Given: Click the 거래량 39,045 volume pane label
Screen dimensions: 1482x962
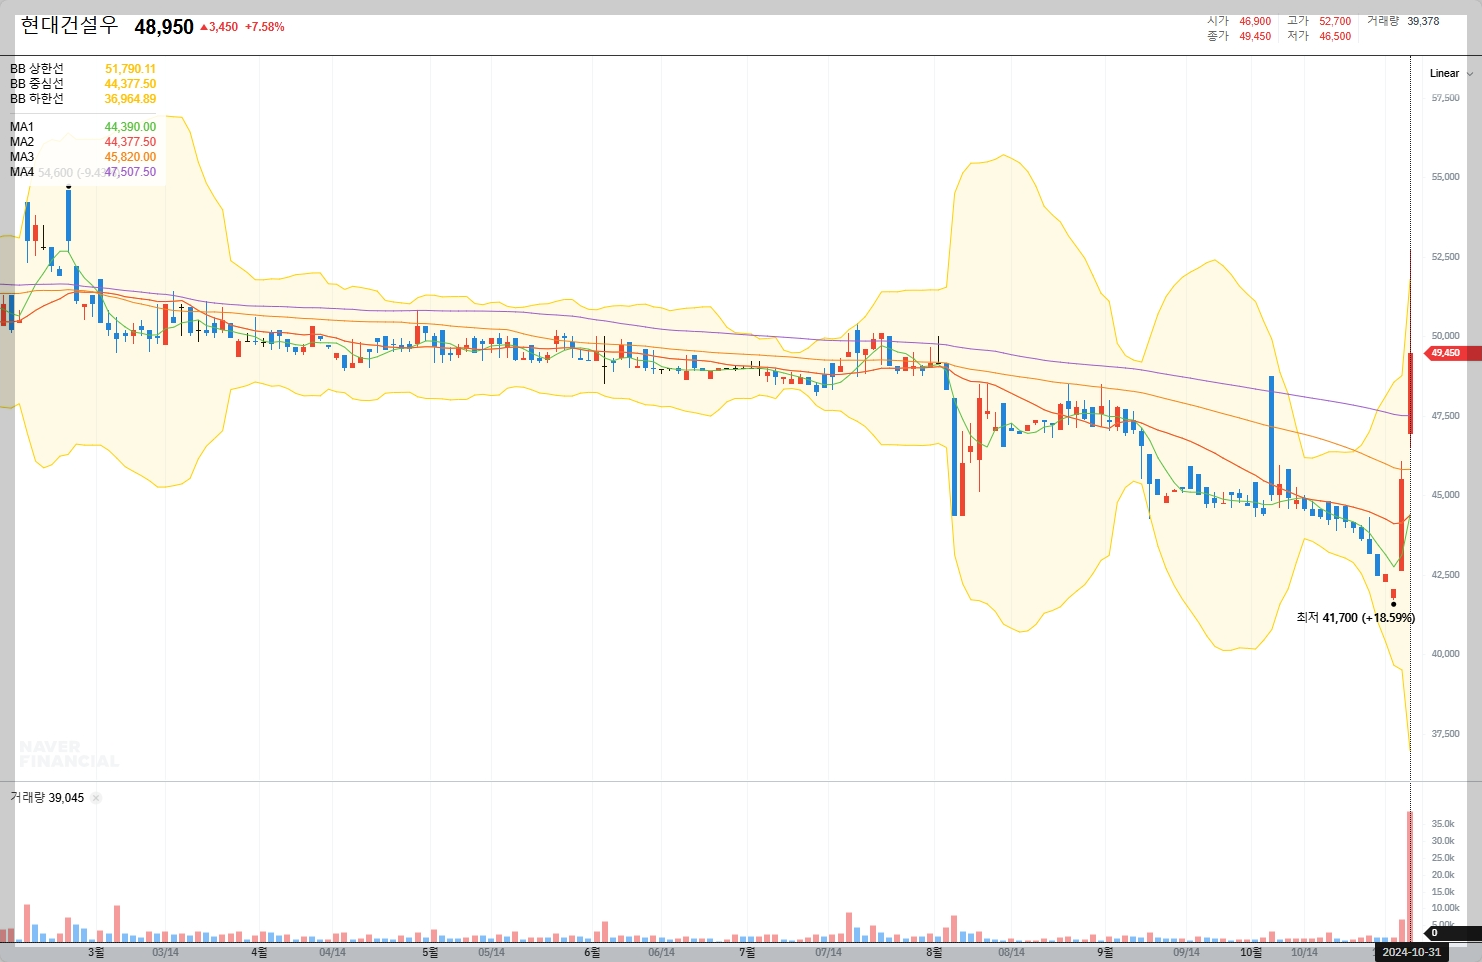Looking at the screenshot, I should tap(47, 798).
